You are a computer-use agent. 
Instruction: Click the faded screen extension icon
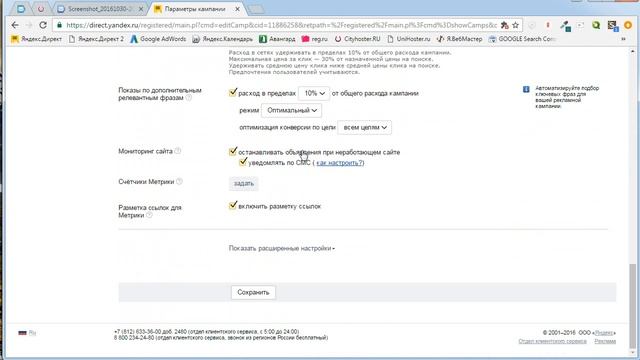(580, 25)
